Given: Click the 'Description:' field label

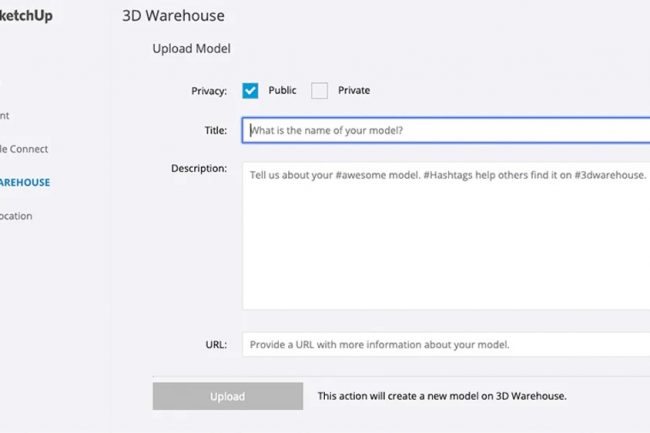Looking at the screenshot, I should tap(199, 167).
